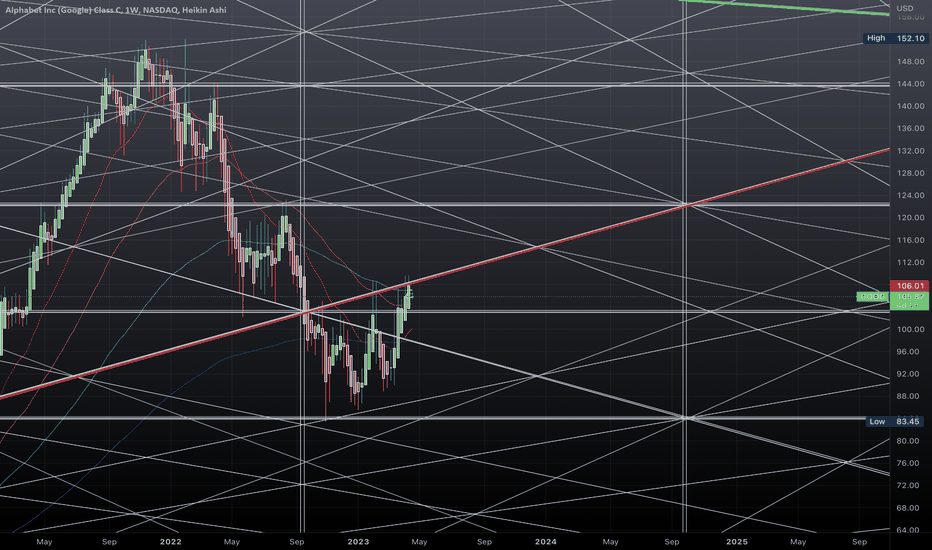Viewport: 932px width, 550px height.
Task: Click the red 106.01 price tag
Action: (x=910, y=286)
